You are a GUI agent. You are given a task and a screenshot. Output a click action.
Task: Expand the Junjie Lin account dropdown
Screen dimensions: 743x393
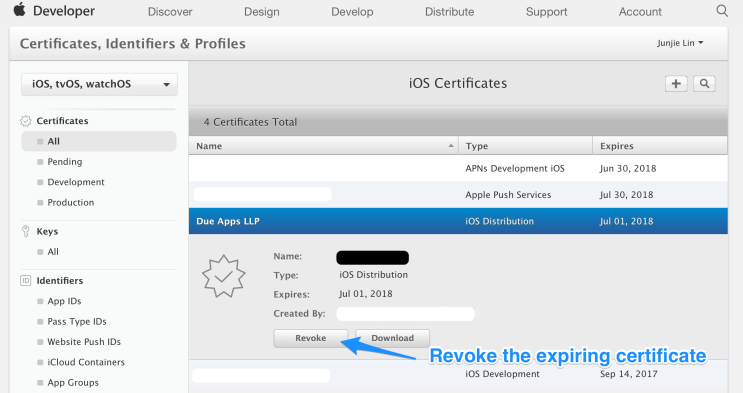(x=680, y=43)
